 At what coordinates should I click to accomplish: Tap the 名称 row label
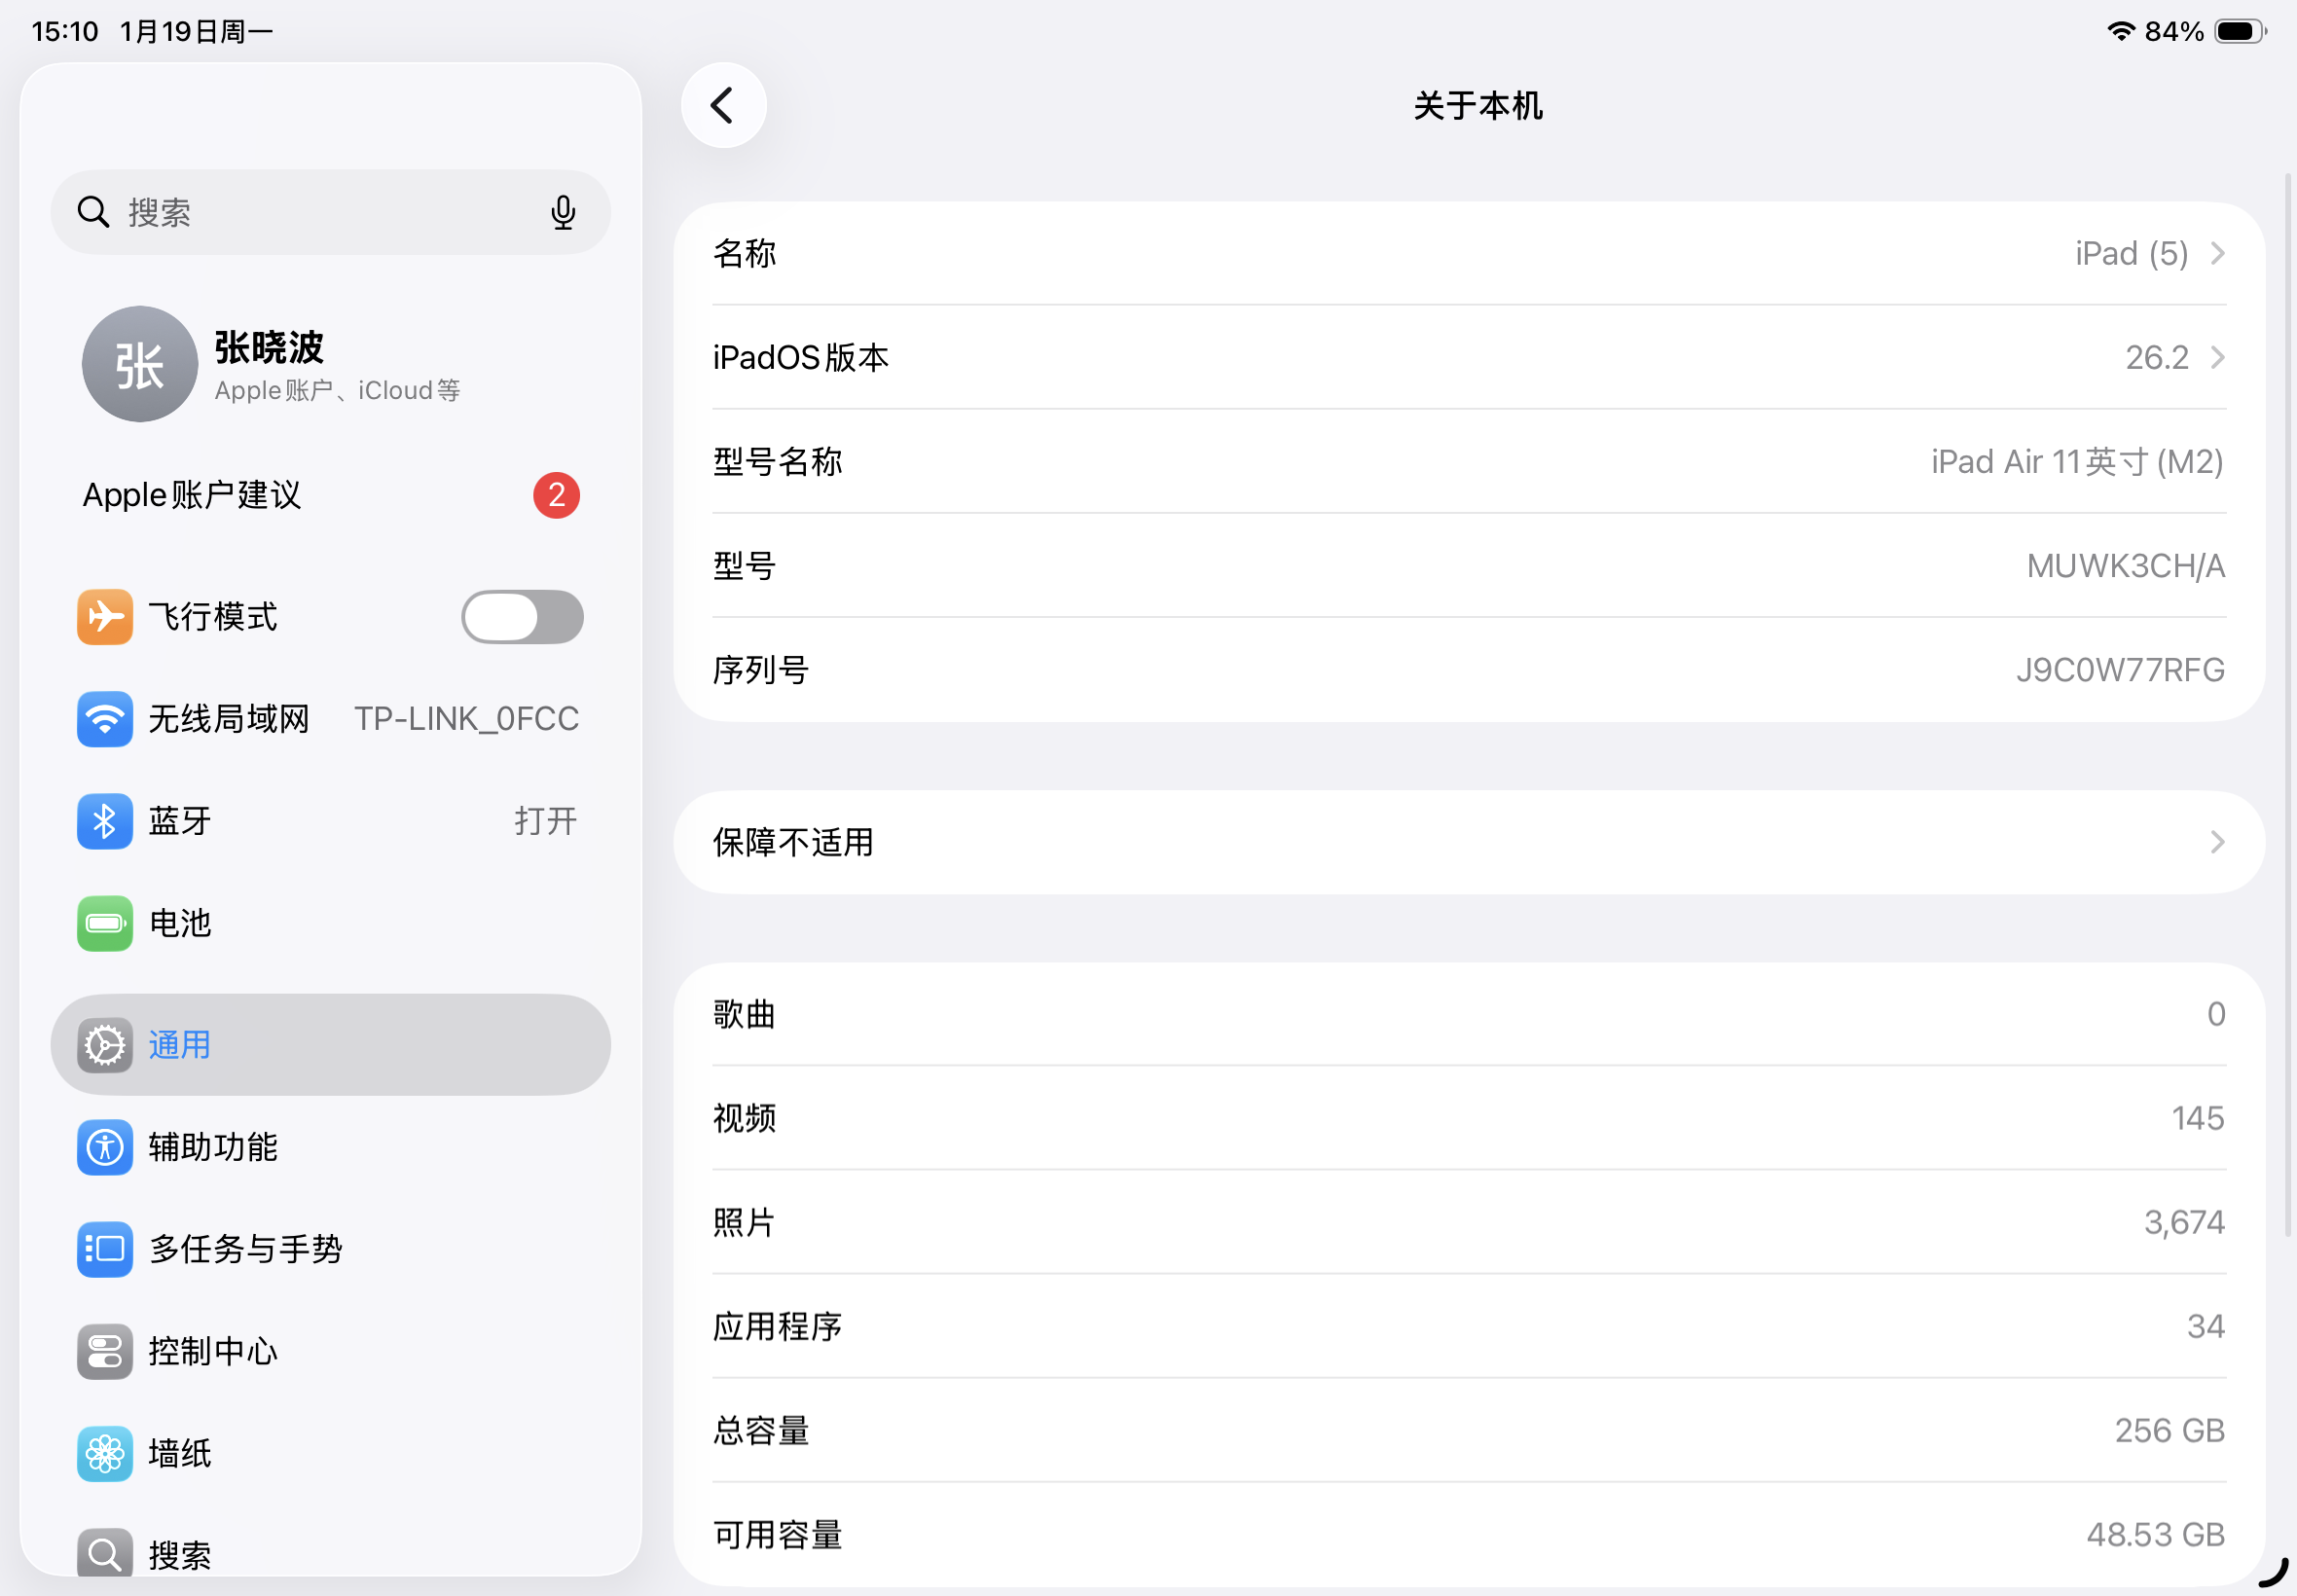pyautogui.click(x=745, y=254)
